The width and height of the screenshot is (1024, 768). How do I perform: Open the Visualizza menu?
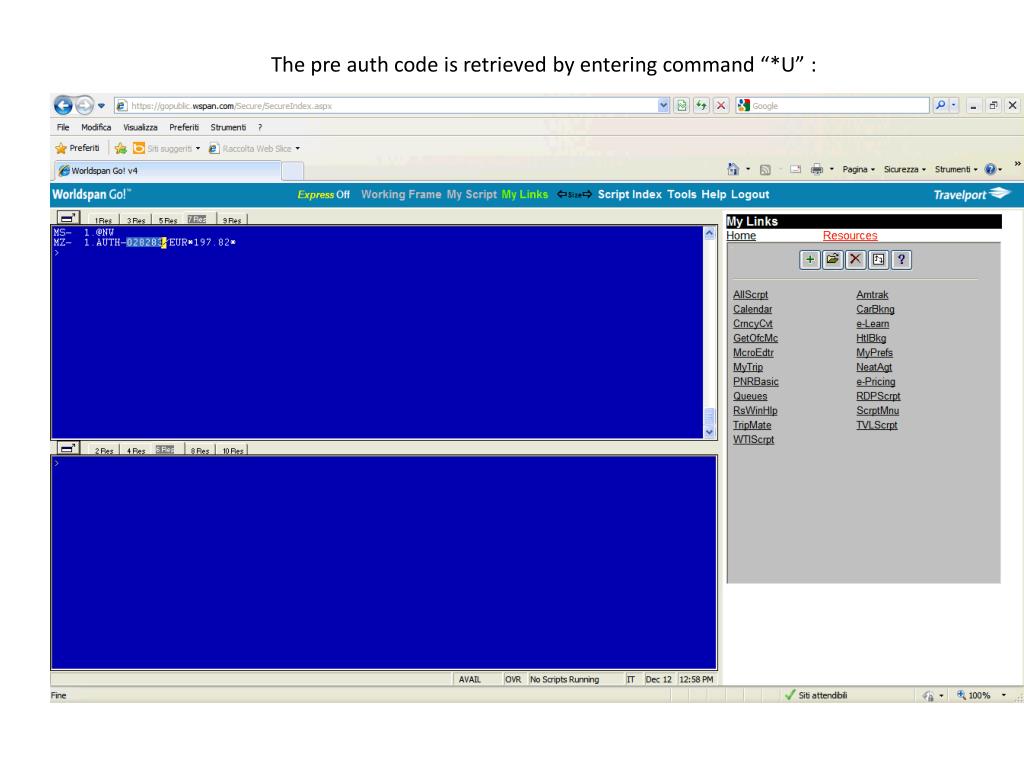[x=140, y=127]
